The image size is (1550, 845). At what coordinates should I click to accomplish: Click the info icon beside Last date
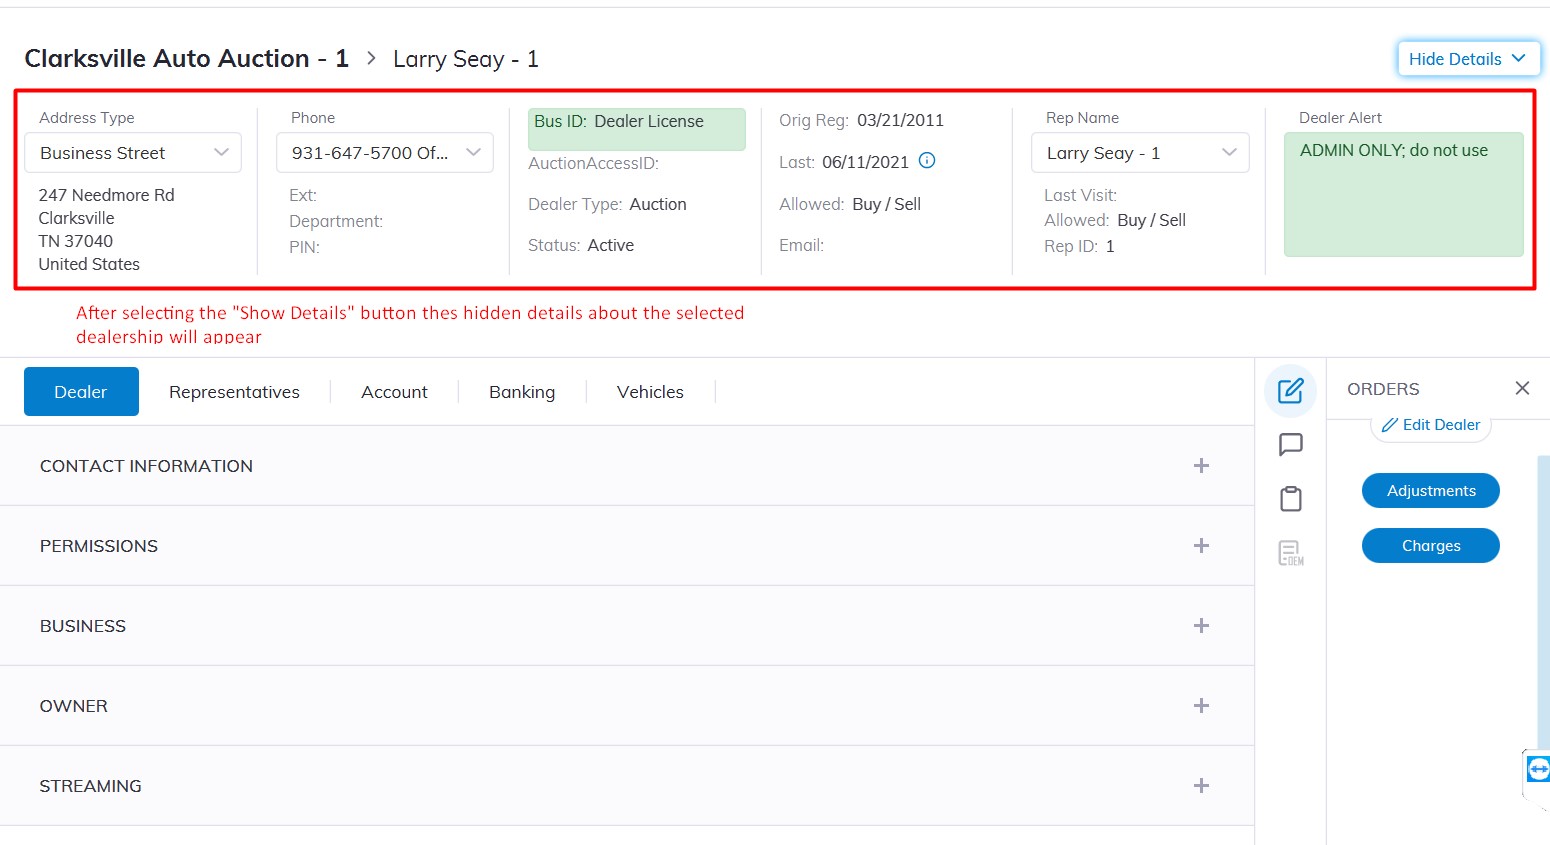click(927, 161)
